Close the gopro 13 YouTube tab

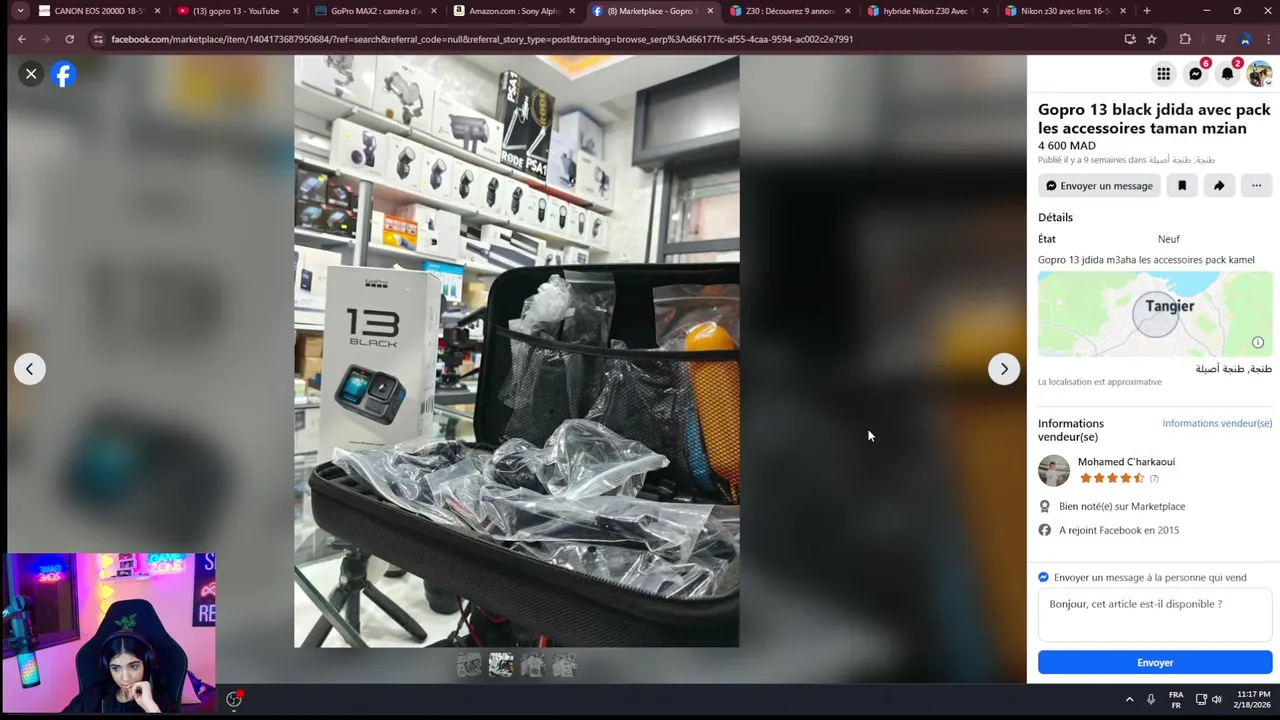[x=295, y=11]
